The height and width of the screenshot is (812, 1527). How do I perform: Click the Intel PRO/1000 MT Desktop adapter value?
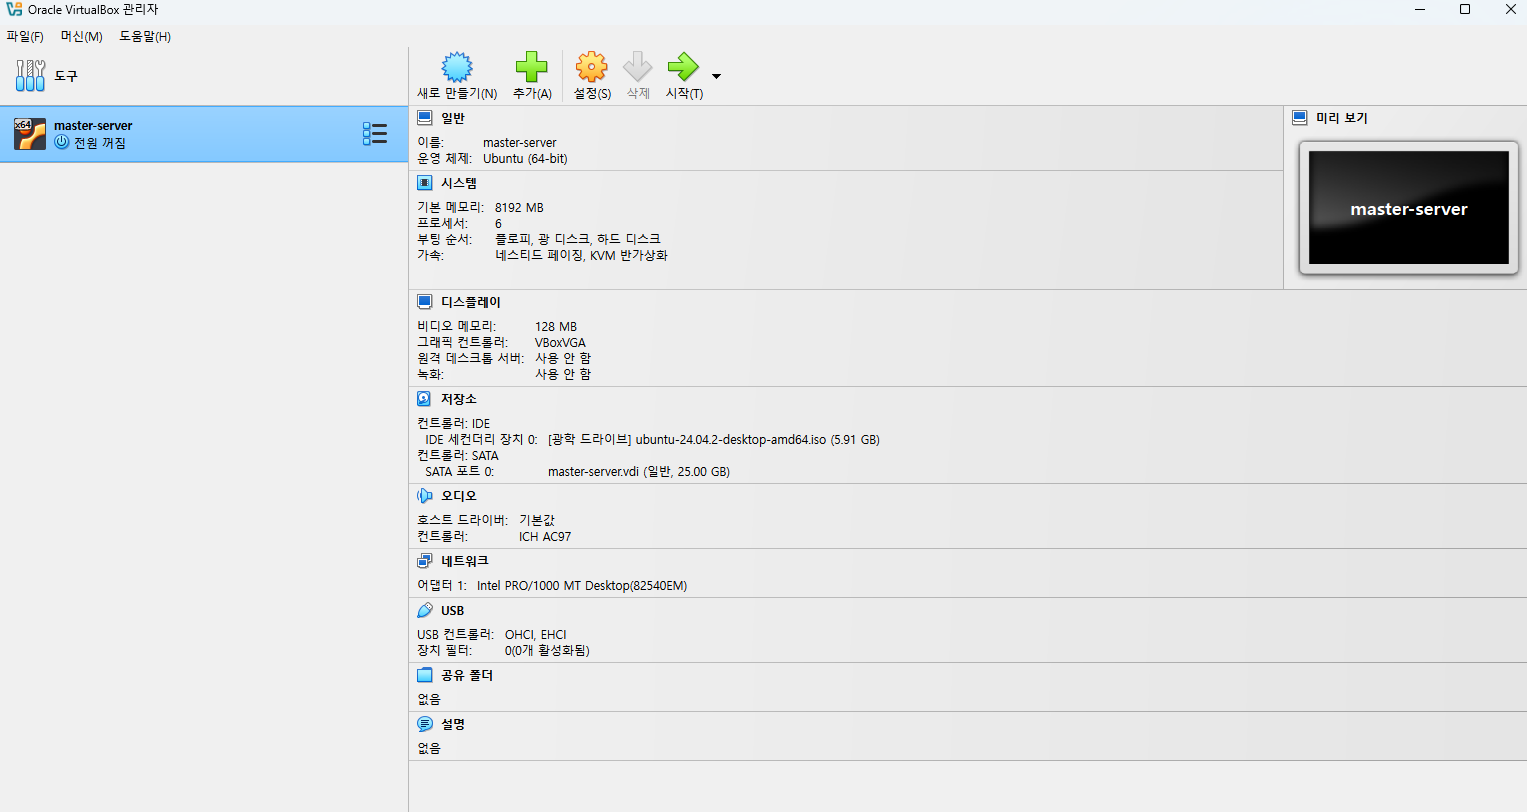(x=582, y=586)
